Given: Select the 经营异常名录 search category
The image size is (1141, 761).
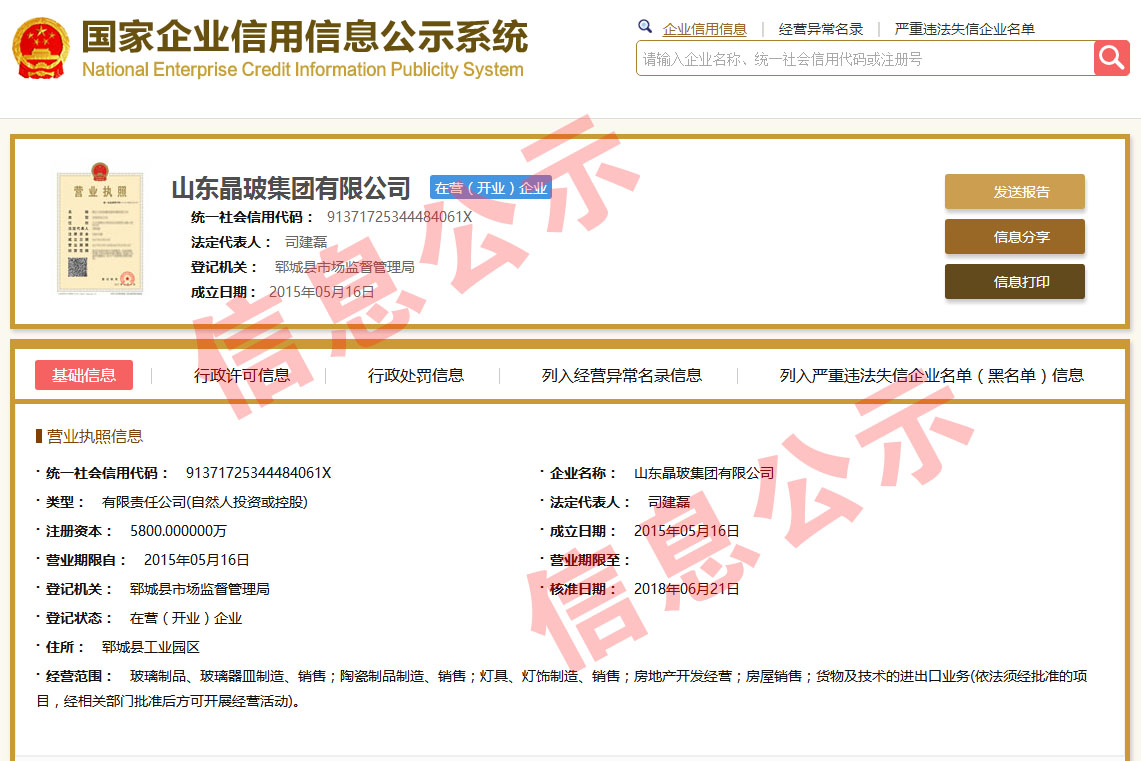Looking at the screenshot, I should point(821,29).
